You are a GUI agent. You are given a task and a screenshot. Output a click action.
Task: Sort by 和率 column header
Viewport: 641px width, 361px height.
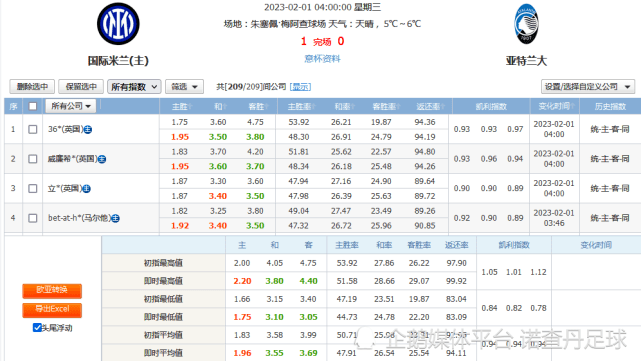(x=345, y=107)
